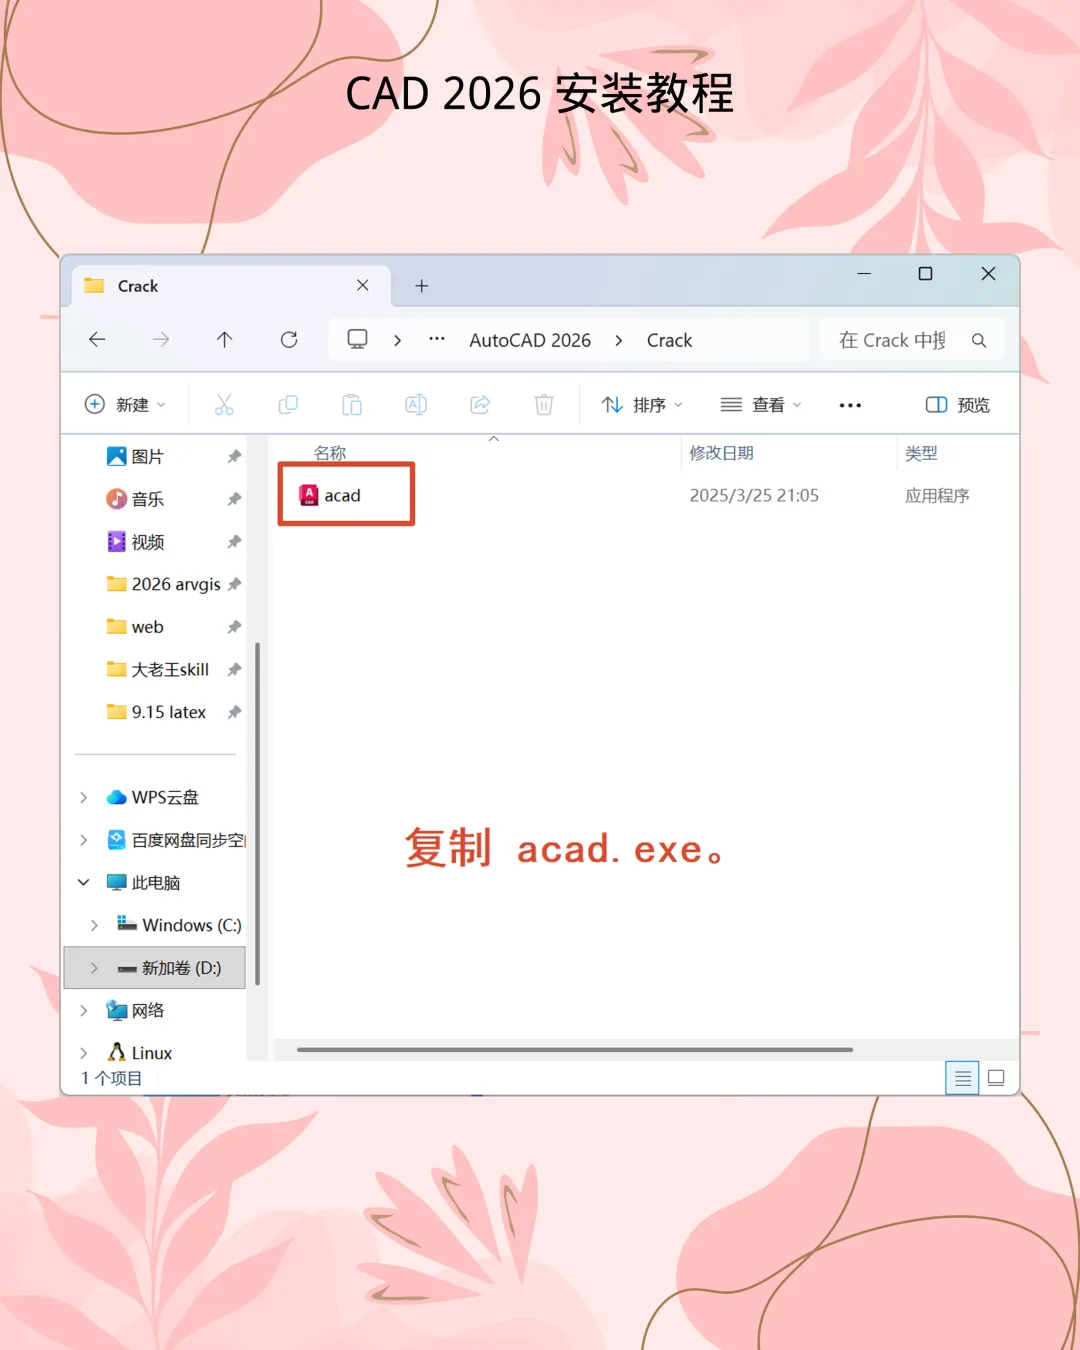
Task: Click the Forward navigation arrow
Action: [161, 340]
